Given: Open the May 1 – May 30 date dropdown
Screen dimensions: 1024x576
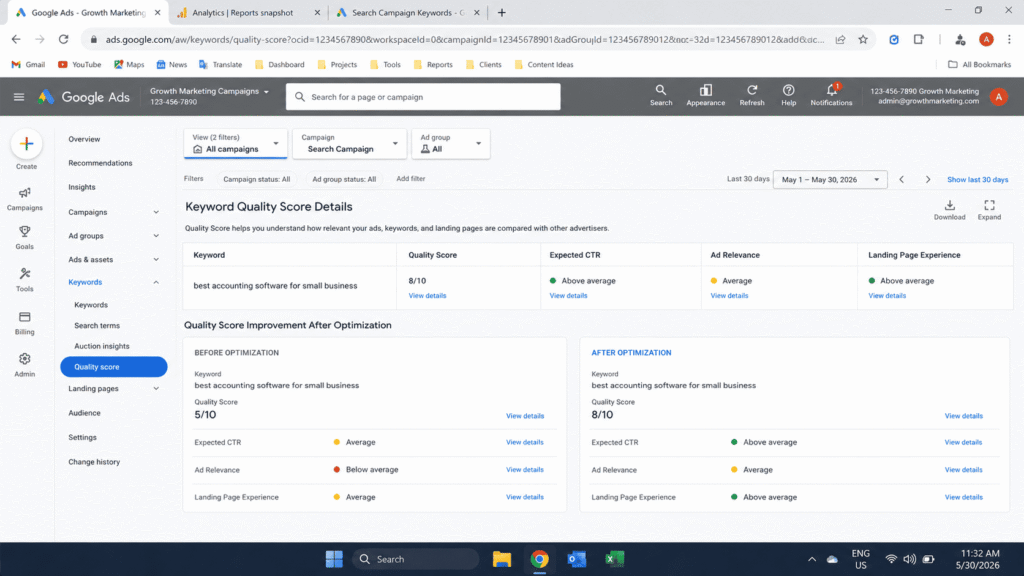Looking at the screenshot, I should [830, 180].
